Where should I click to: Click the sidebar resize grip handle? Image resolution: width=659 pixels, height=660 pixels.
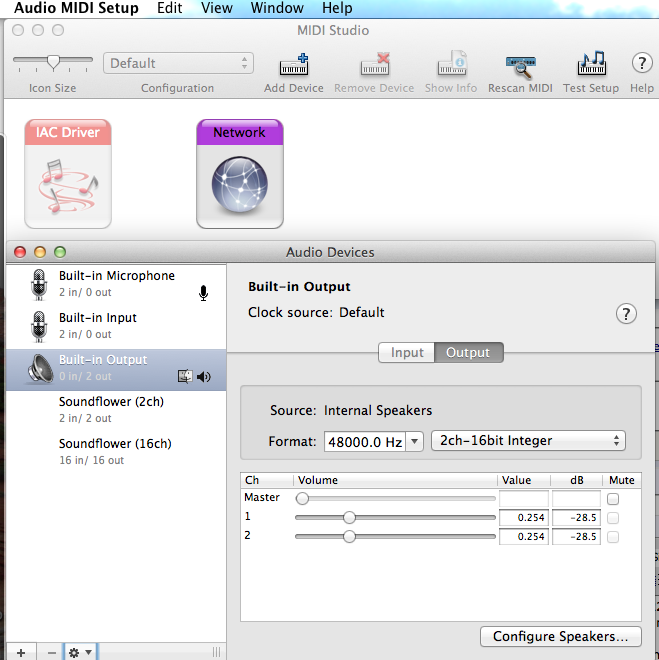tap(216, 652)
